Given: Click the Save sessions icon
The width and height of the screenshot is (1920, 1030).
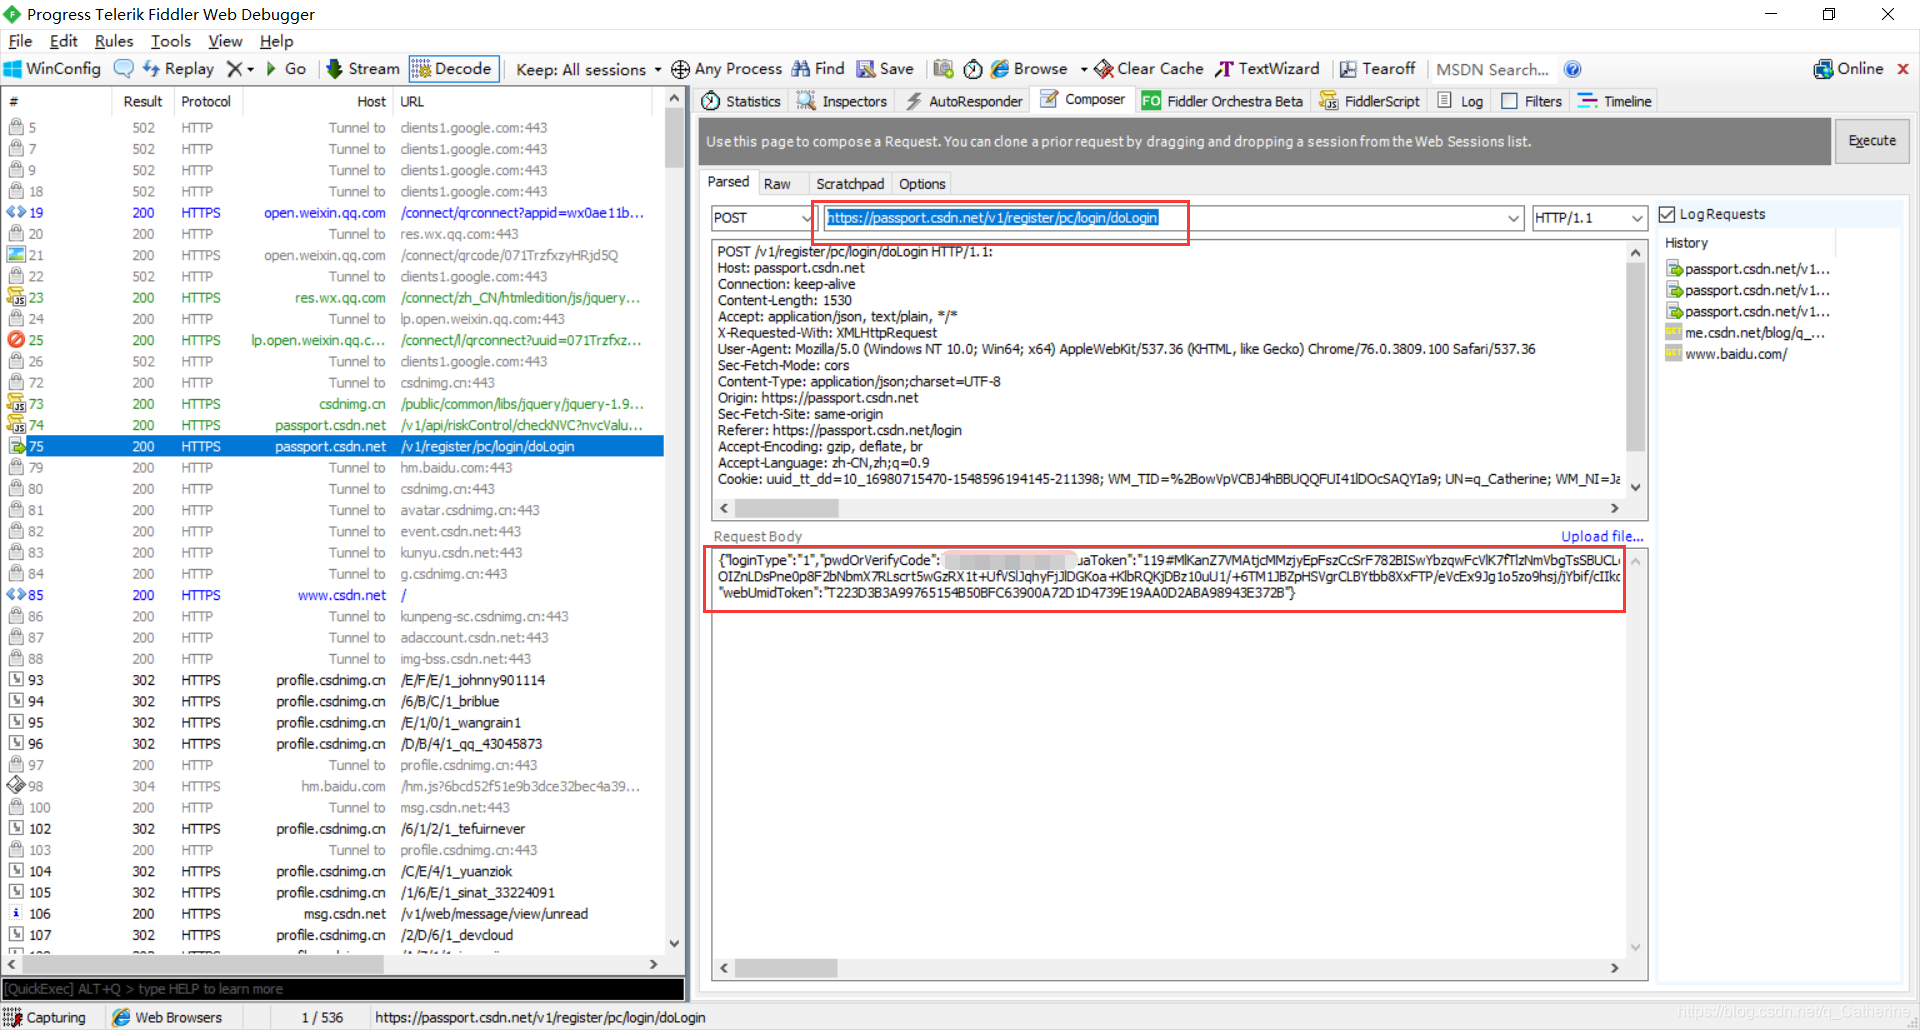Looking at the screenshot, I should tap(884, 68).
